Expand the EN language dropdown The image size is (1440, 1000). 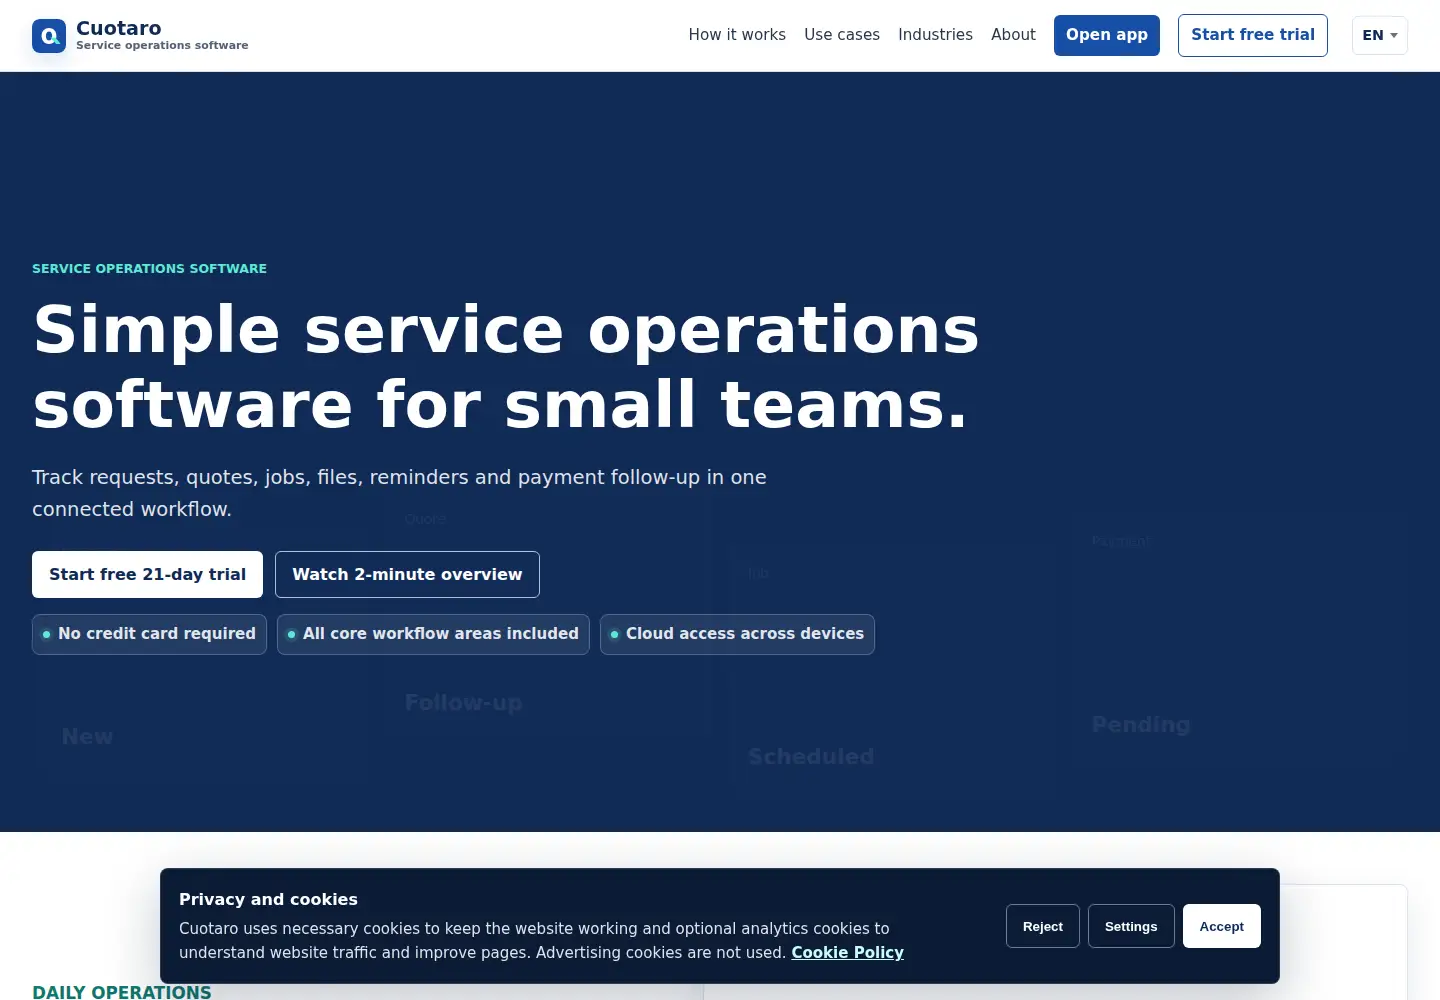(x=1380, y=35)
